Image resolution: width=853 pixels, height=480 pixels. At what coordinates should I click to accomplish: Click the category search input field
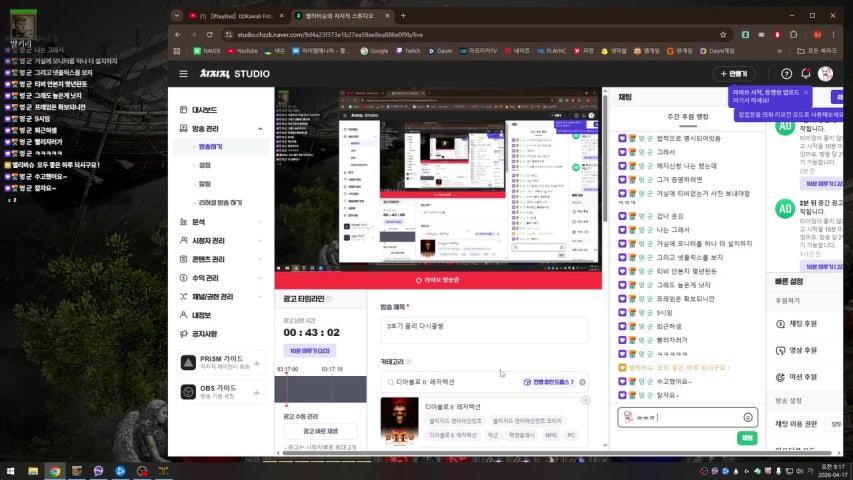(484, 382)
